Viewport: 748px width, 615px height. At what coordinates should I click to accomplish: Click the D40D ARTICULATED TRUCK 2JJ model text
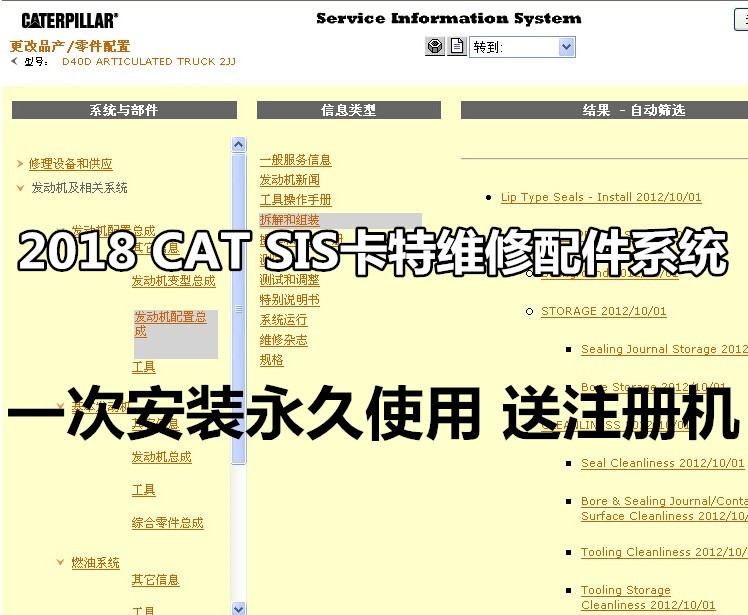pyautogui.click(x=149, y=62)
